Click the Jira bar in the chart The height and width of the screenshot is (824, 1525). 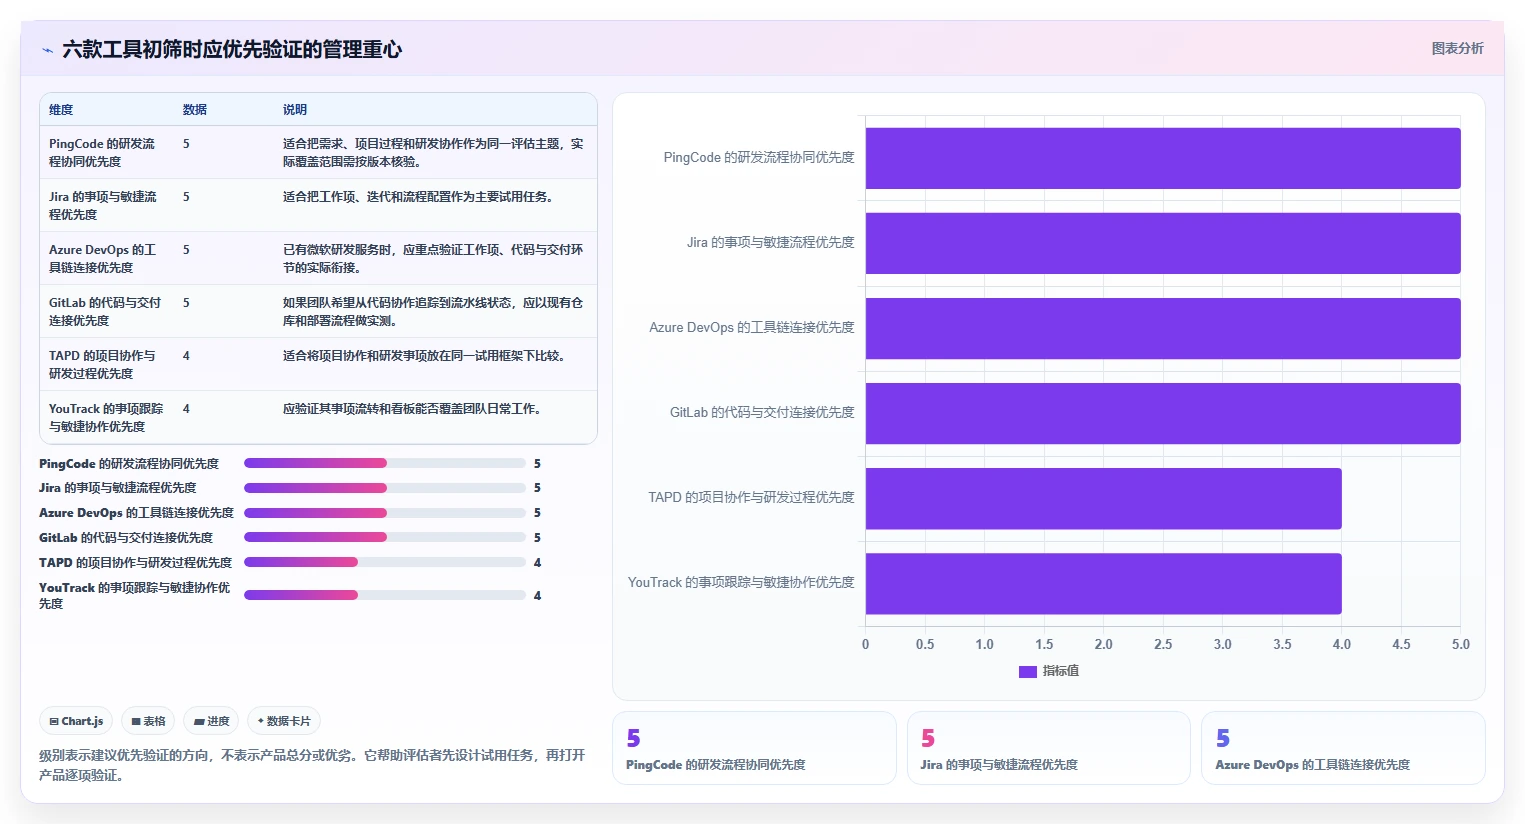tap(1163, 243)
